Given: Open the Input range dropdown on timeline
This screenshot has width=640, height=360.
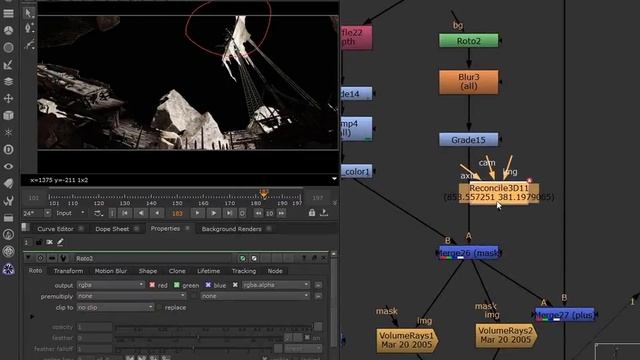Looking at the screenshot, I should 70,213.
